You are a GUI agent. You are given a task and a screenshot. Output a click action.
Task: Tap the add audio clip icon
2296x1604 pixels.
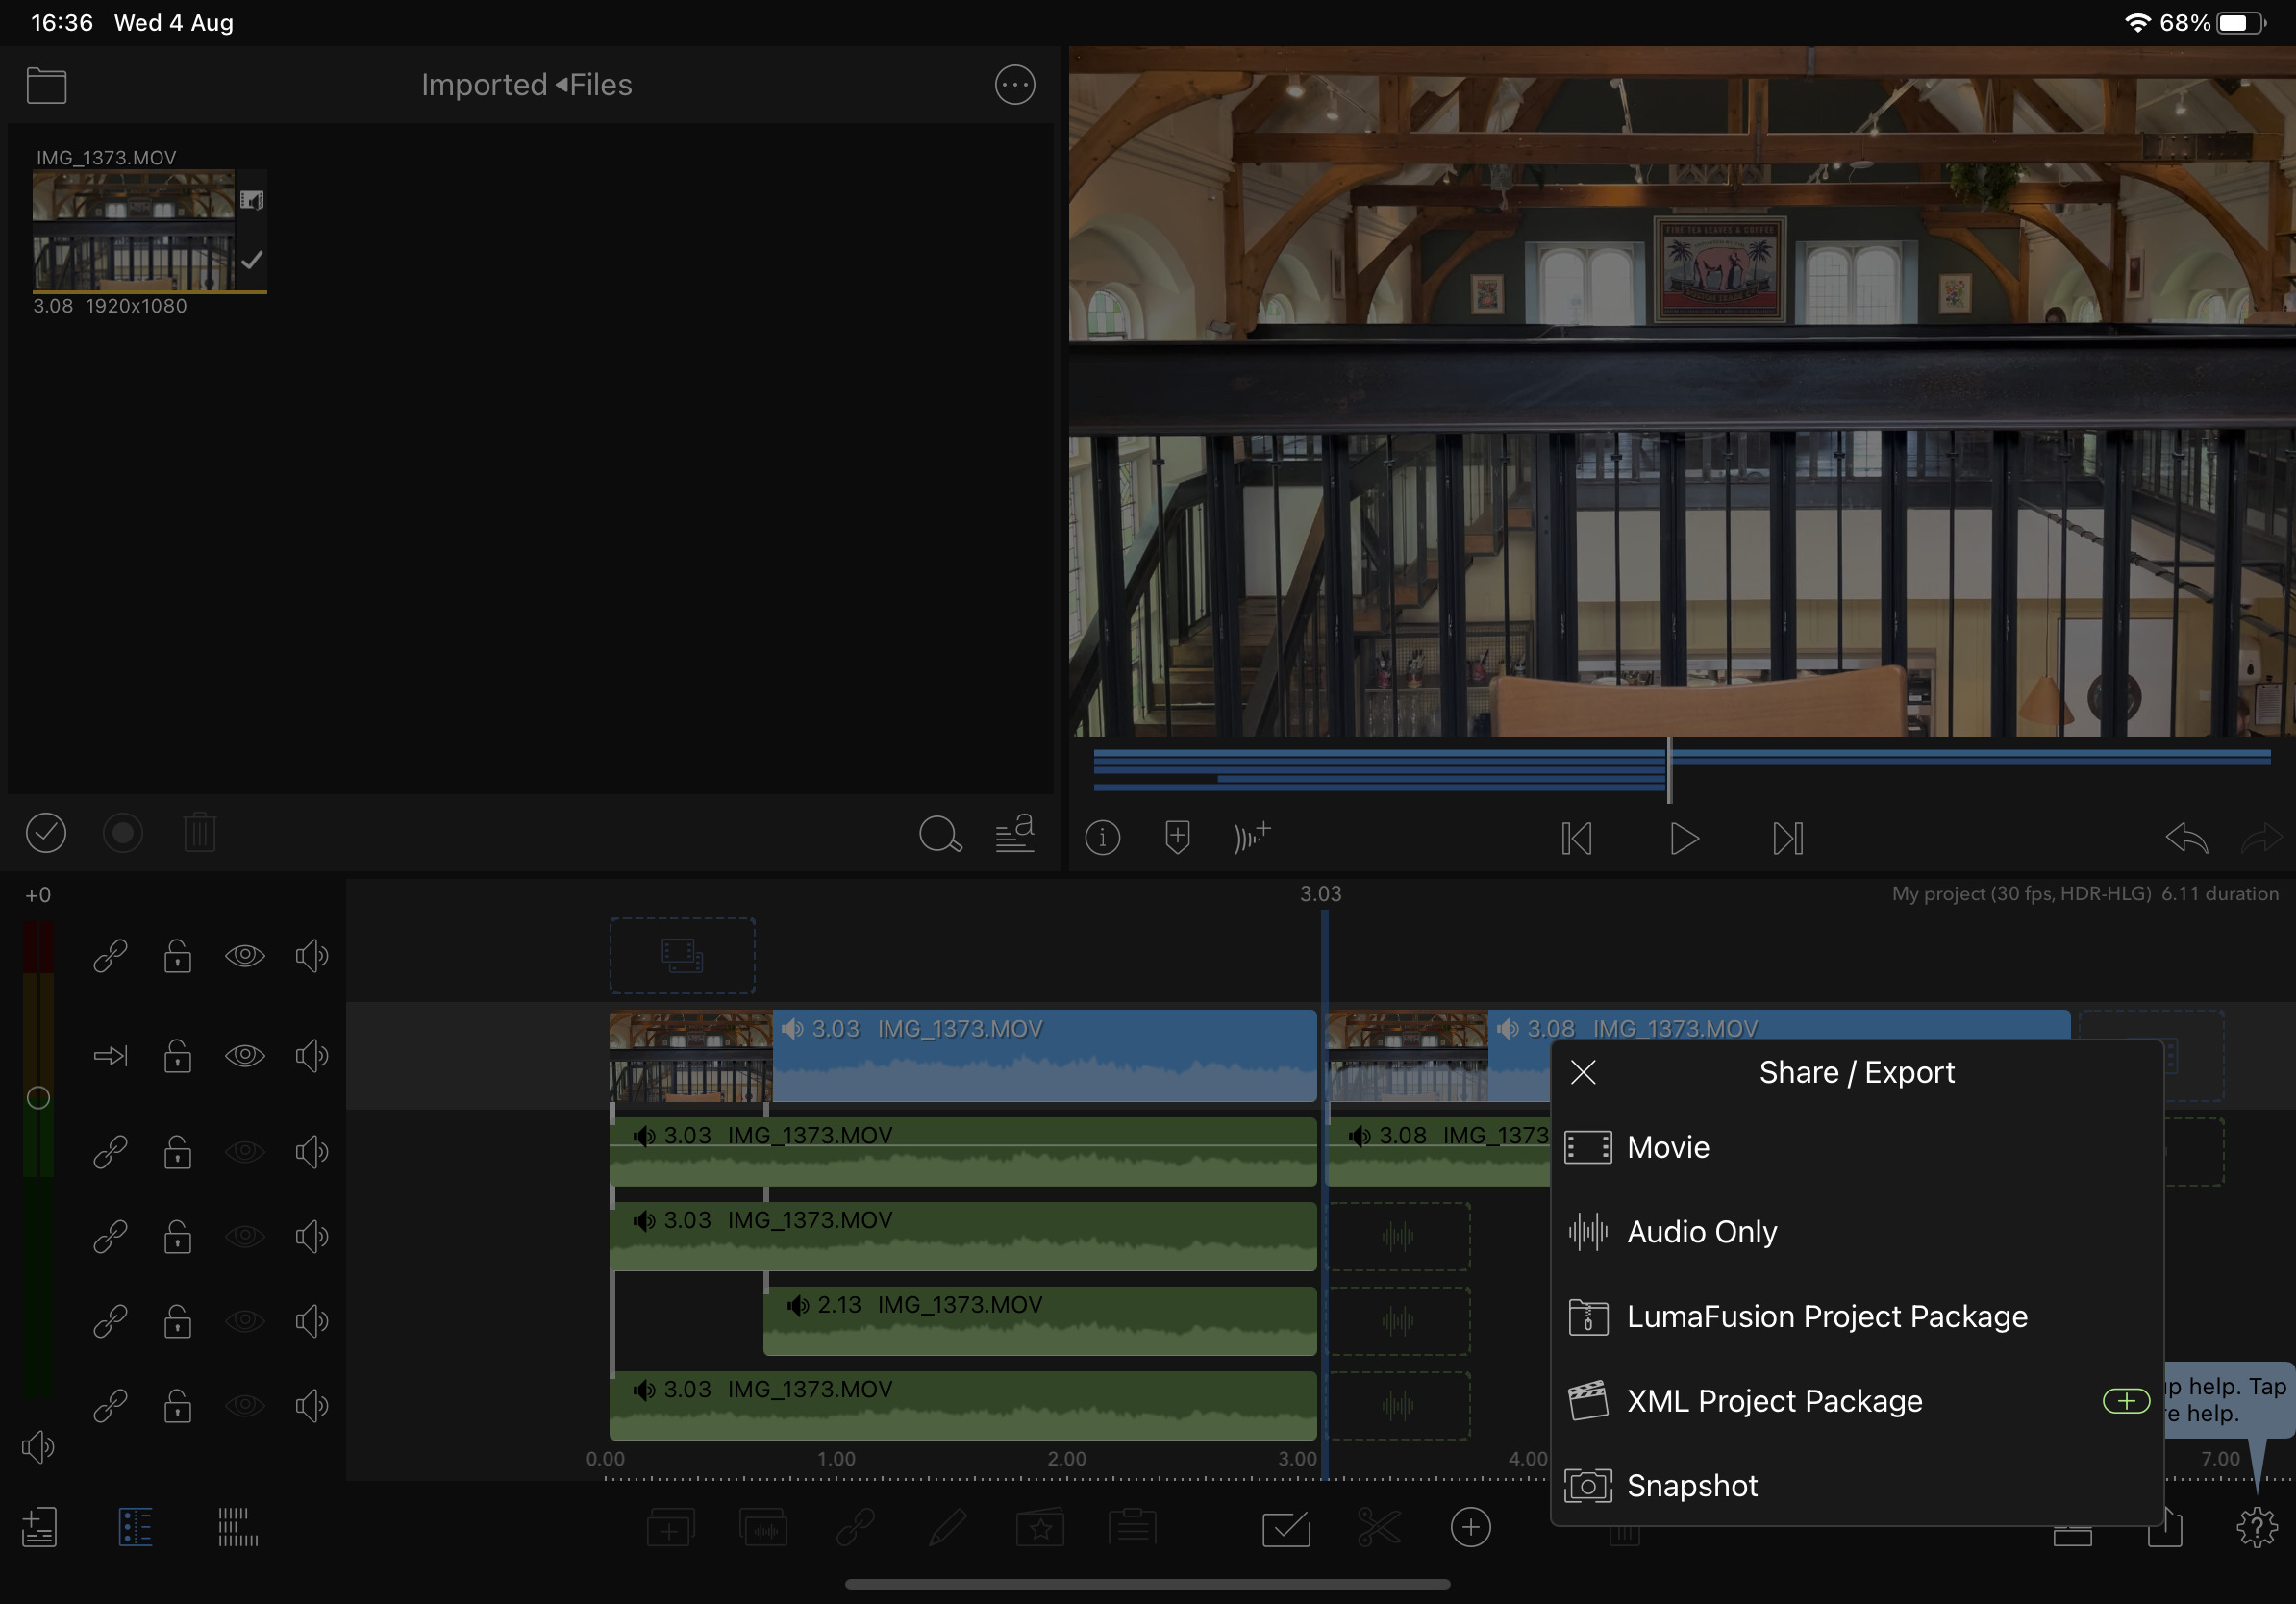764,1528
